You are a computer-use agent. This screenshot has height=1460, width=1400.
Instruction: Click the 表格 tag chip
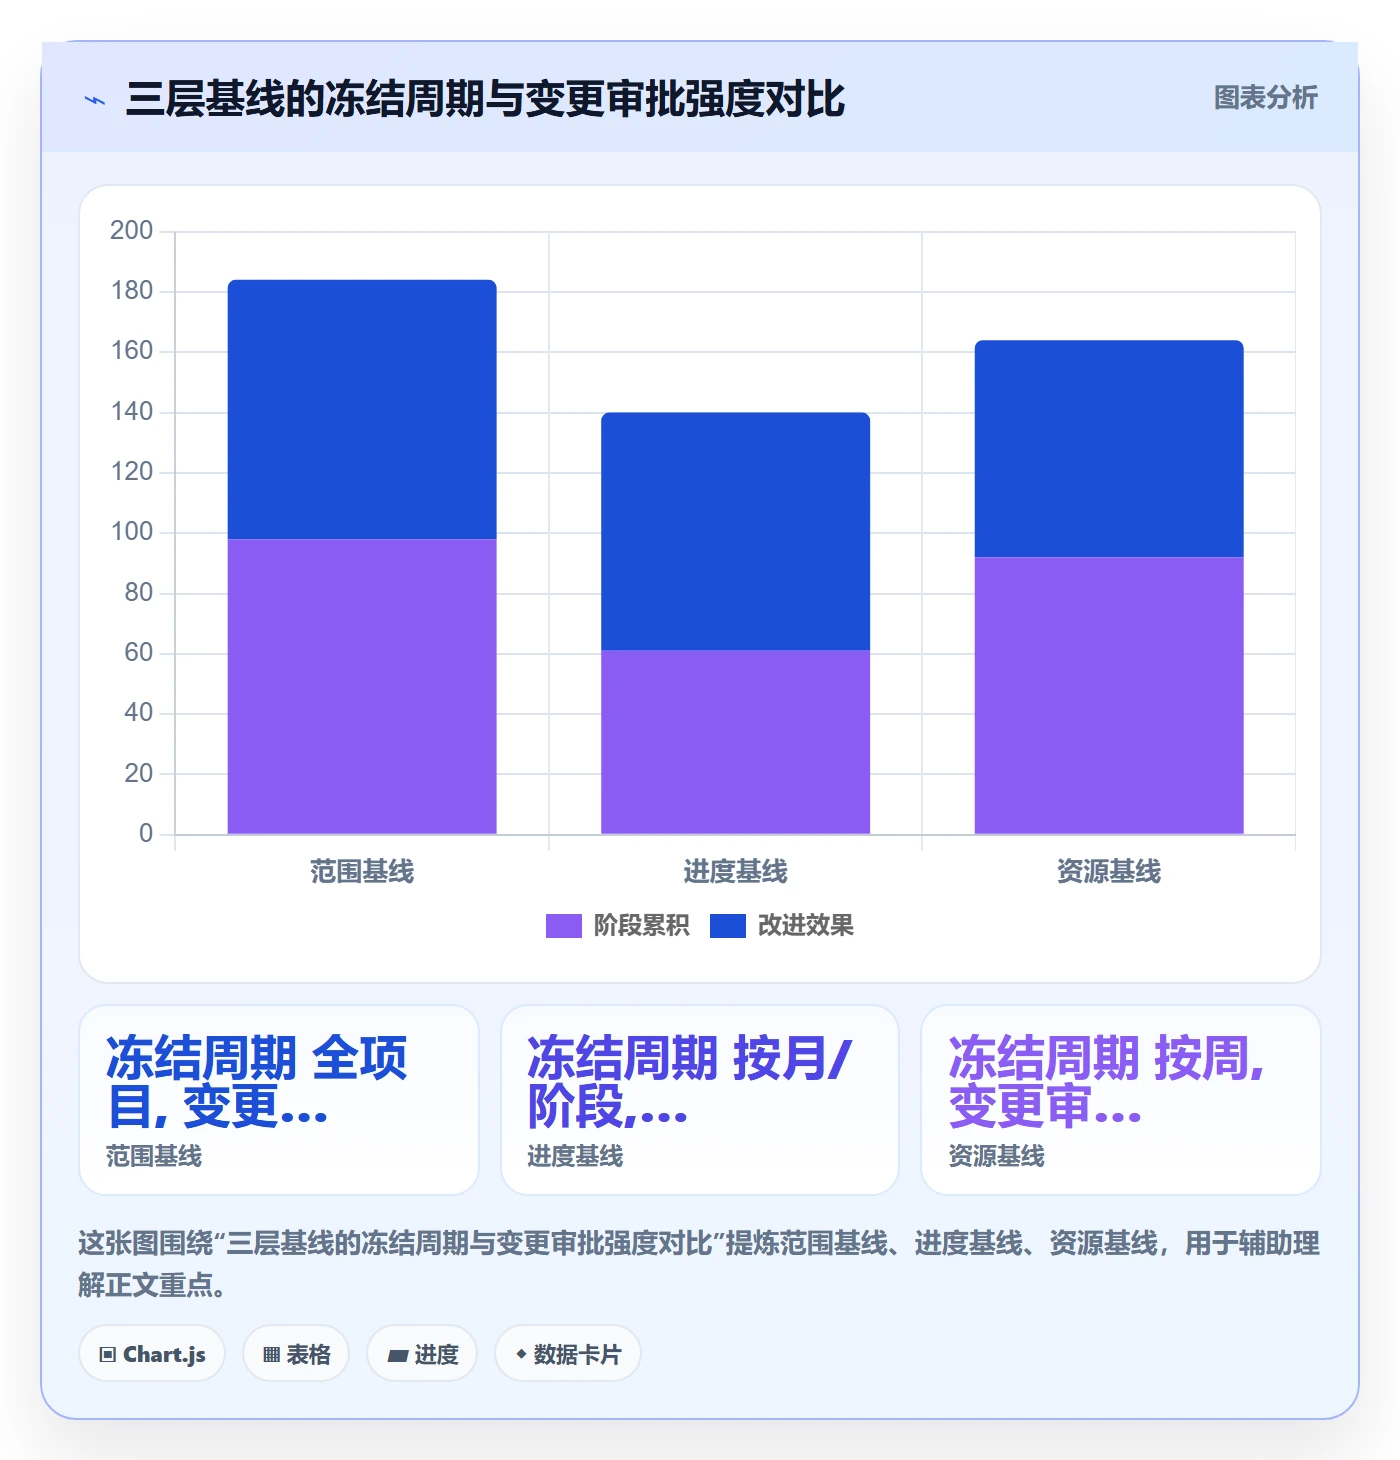coord(296,1354)
